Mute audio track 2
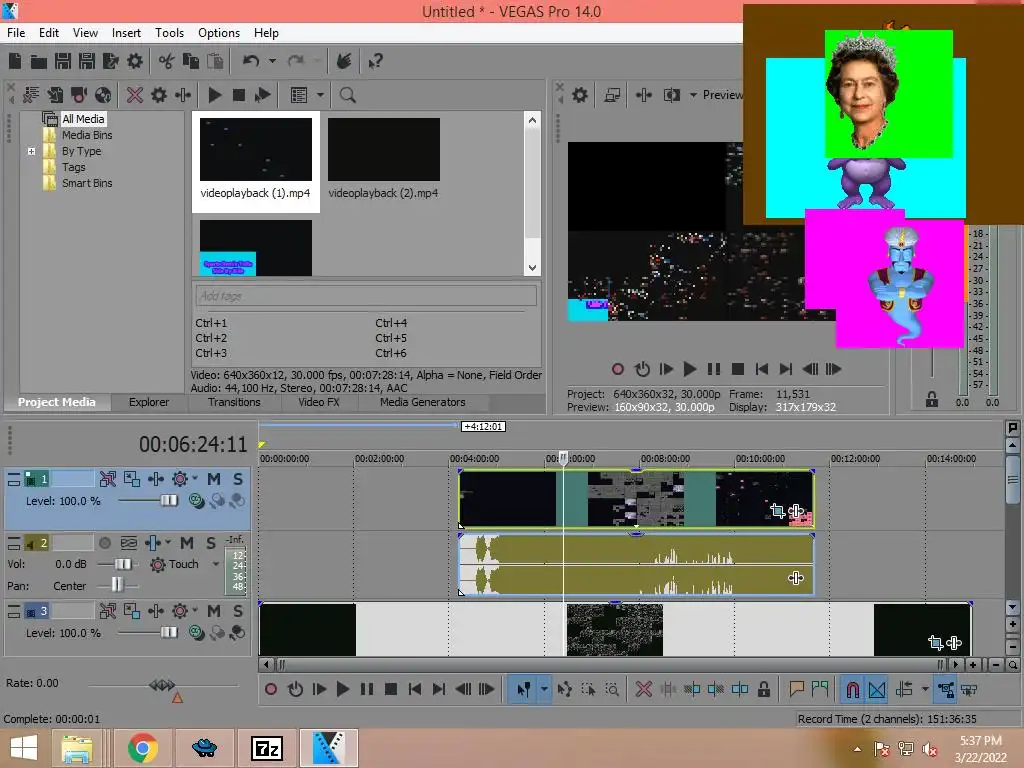Viewport: 1024px width, 768px height. (x=187, y=543)
